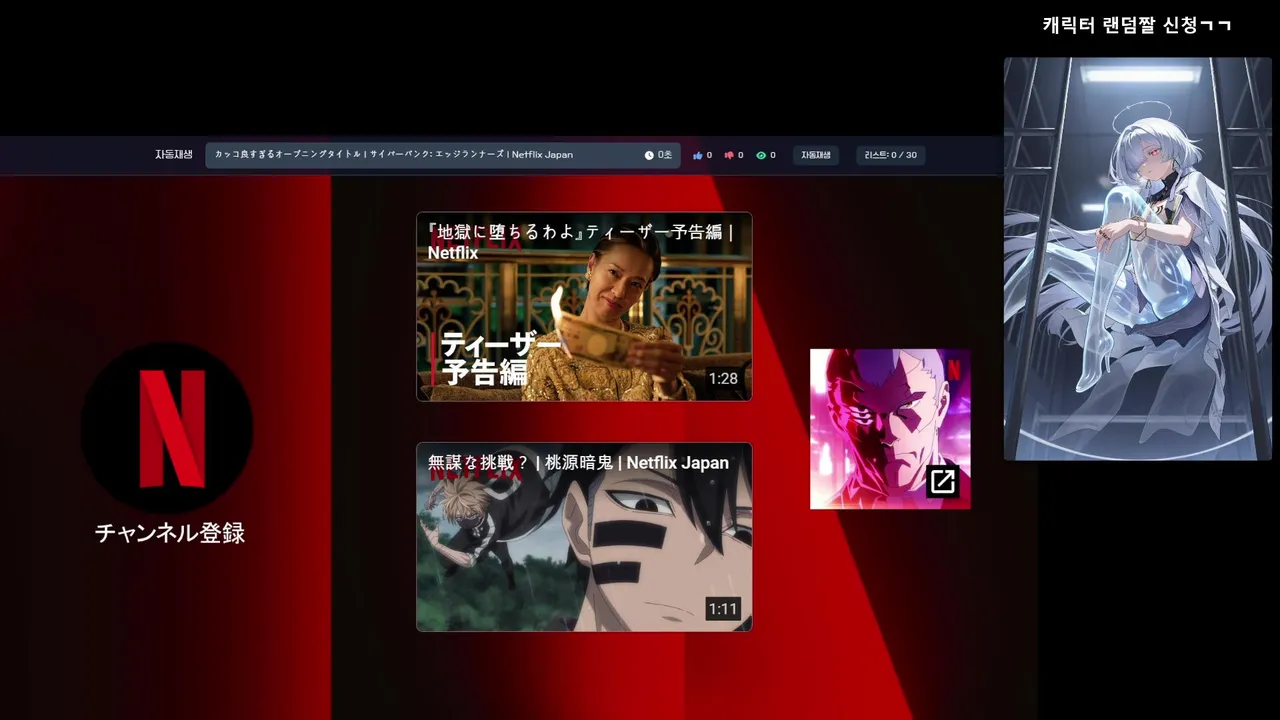
Task: Click the thumbs-up like icon
Action: click(698, 155)
